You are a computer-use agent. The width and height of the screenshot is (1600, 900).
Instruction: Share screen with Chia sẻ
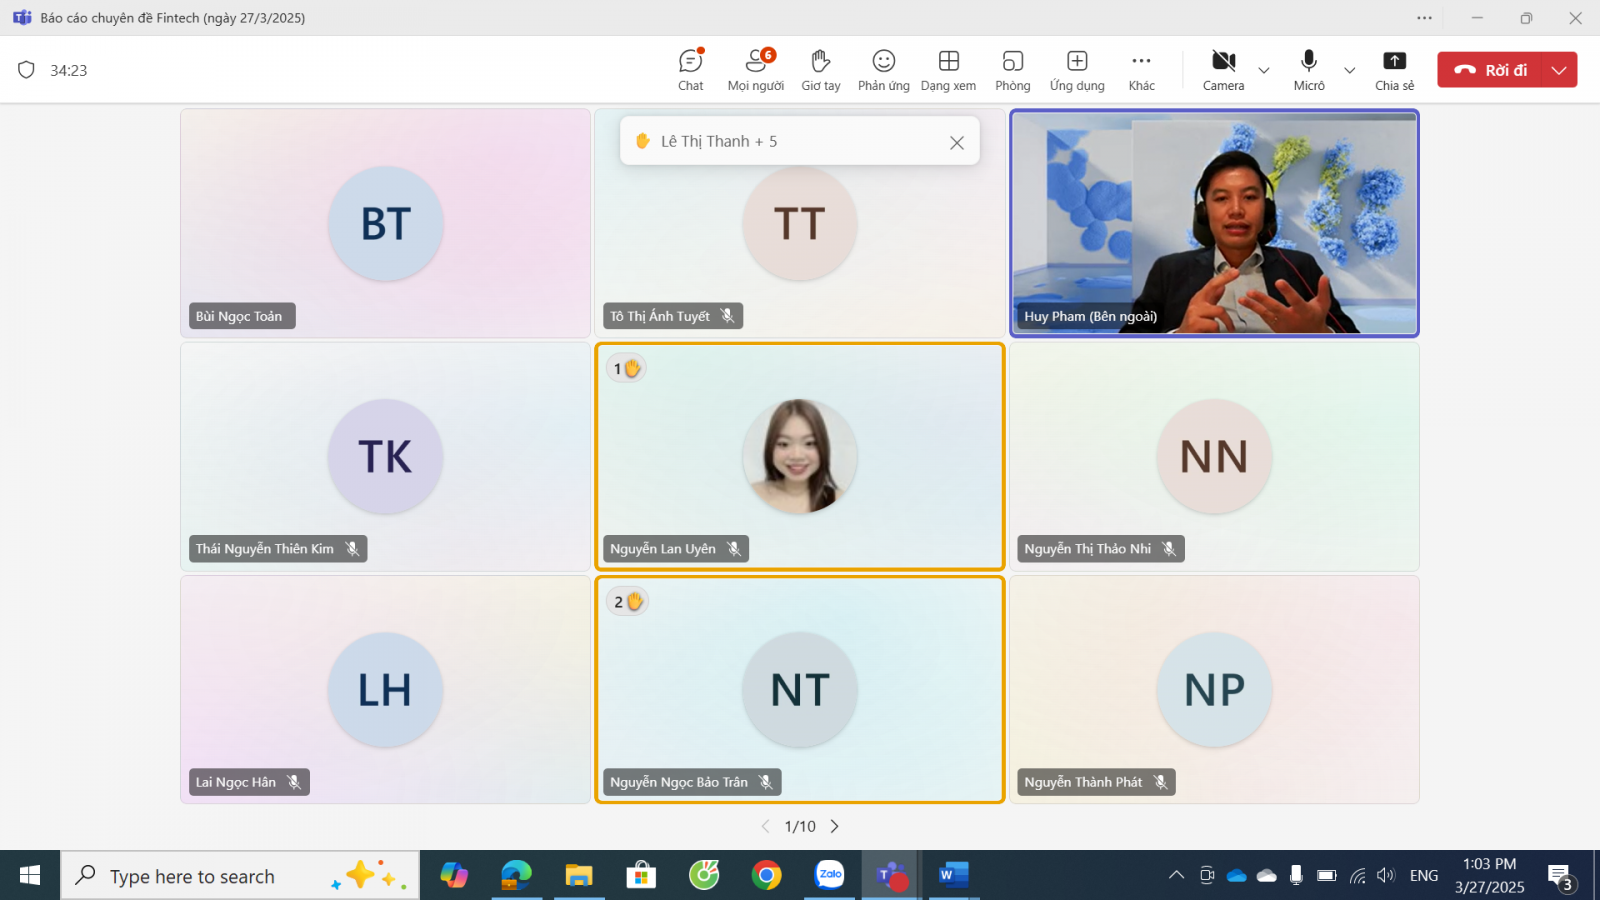(1394, 70)
